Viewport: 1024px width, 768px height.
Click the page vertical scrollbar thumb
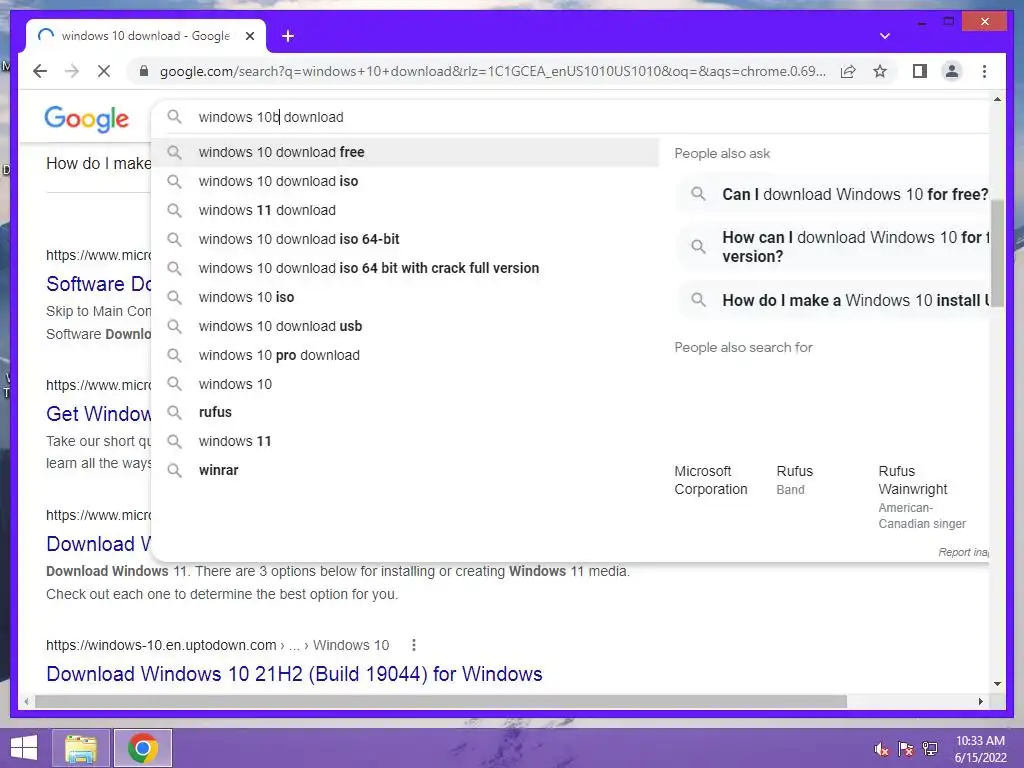click(x=997, y=253)
